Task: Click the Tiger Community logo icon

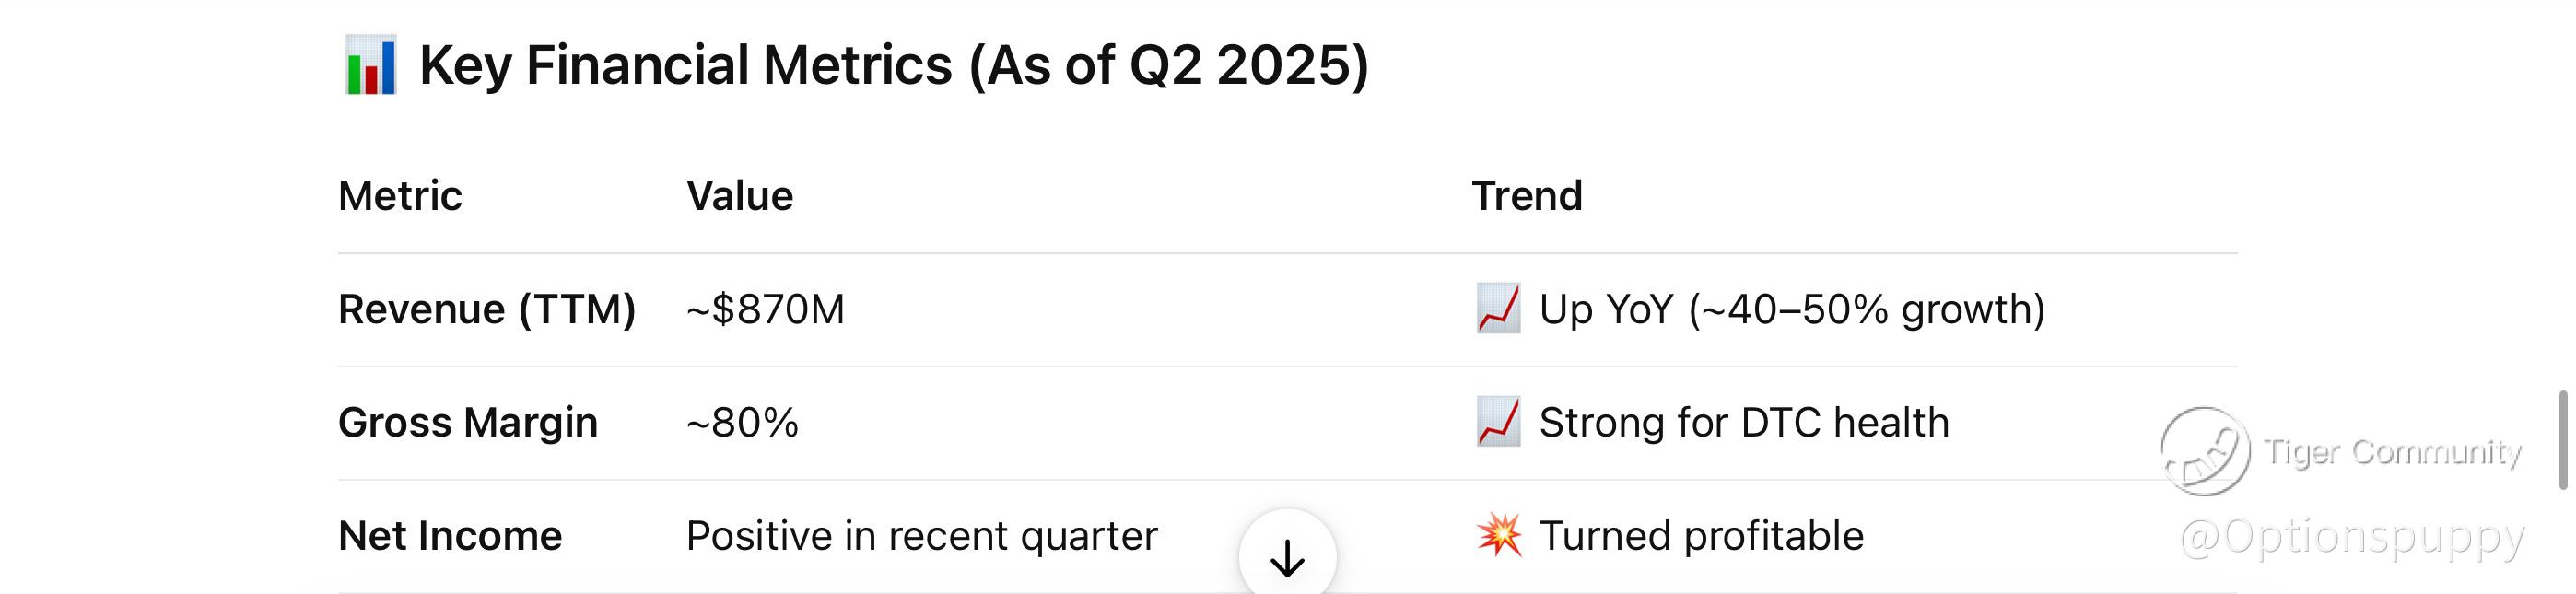Action: [2205, 451]
